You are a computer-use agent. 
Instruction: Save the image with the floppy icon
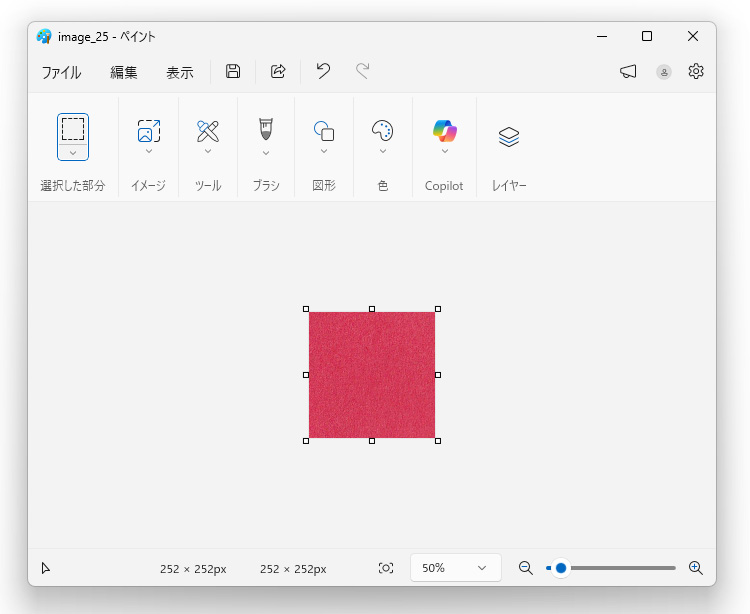[x=233, y=71]
